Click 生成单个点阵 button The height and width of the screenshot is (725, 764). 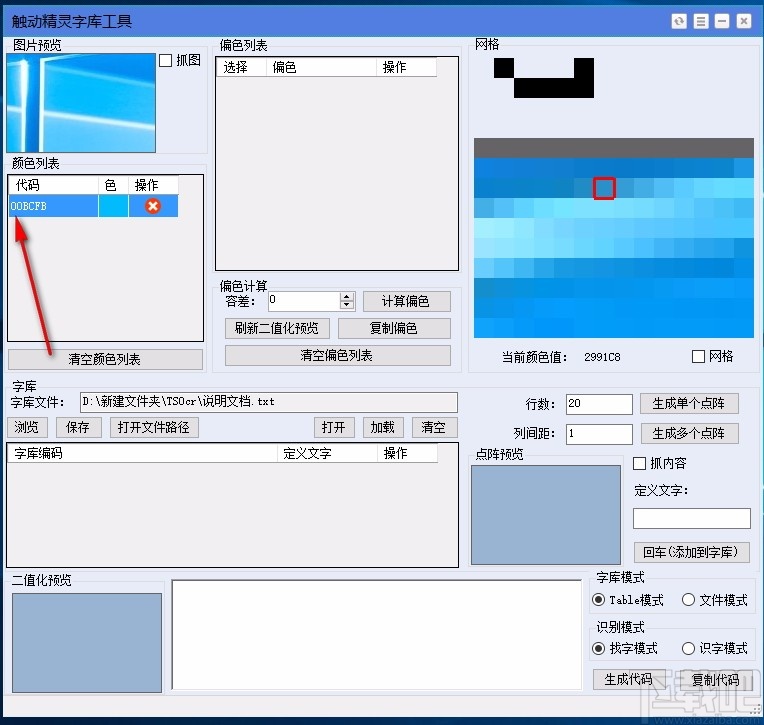click(x=689, y=403)
